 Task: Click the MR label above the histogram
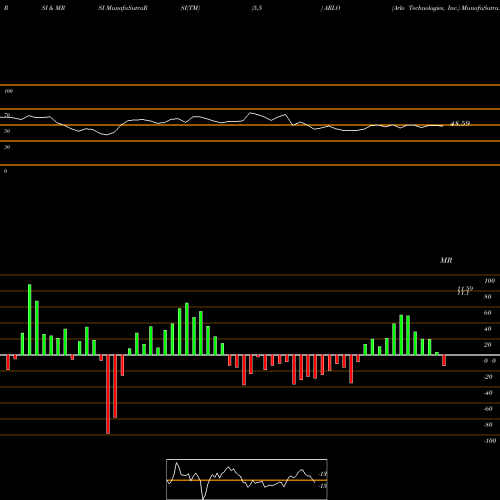coord(446,260)
